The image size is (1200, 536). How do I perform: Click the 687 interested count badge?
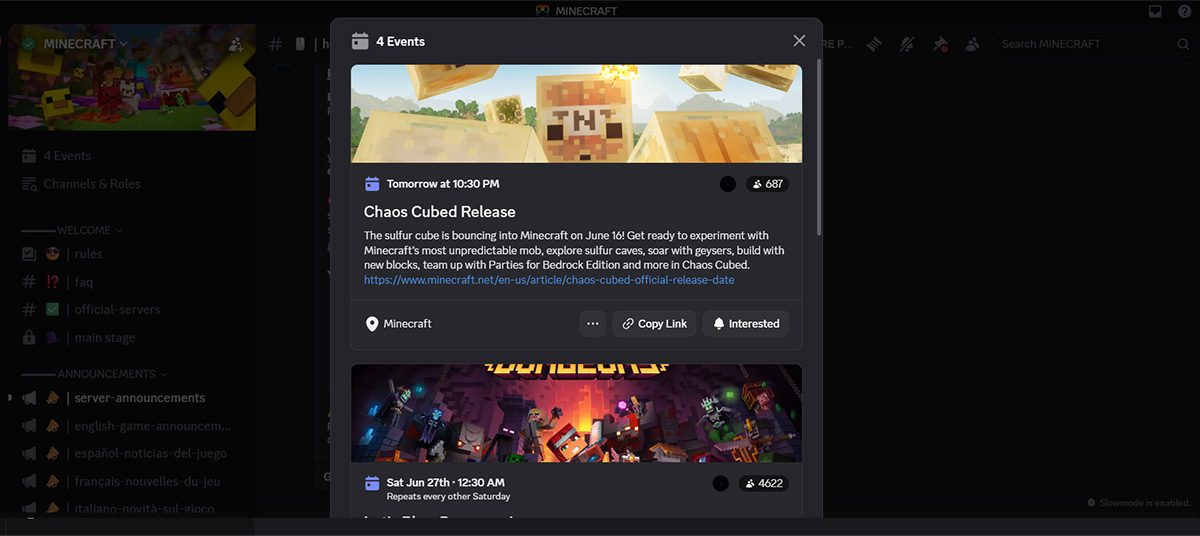[767, 184]
